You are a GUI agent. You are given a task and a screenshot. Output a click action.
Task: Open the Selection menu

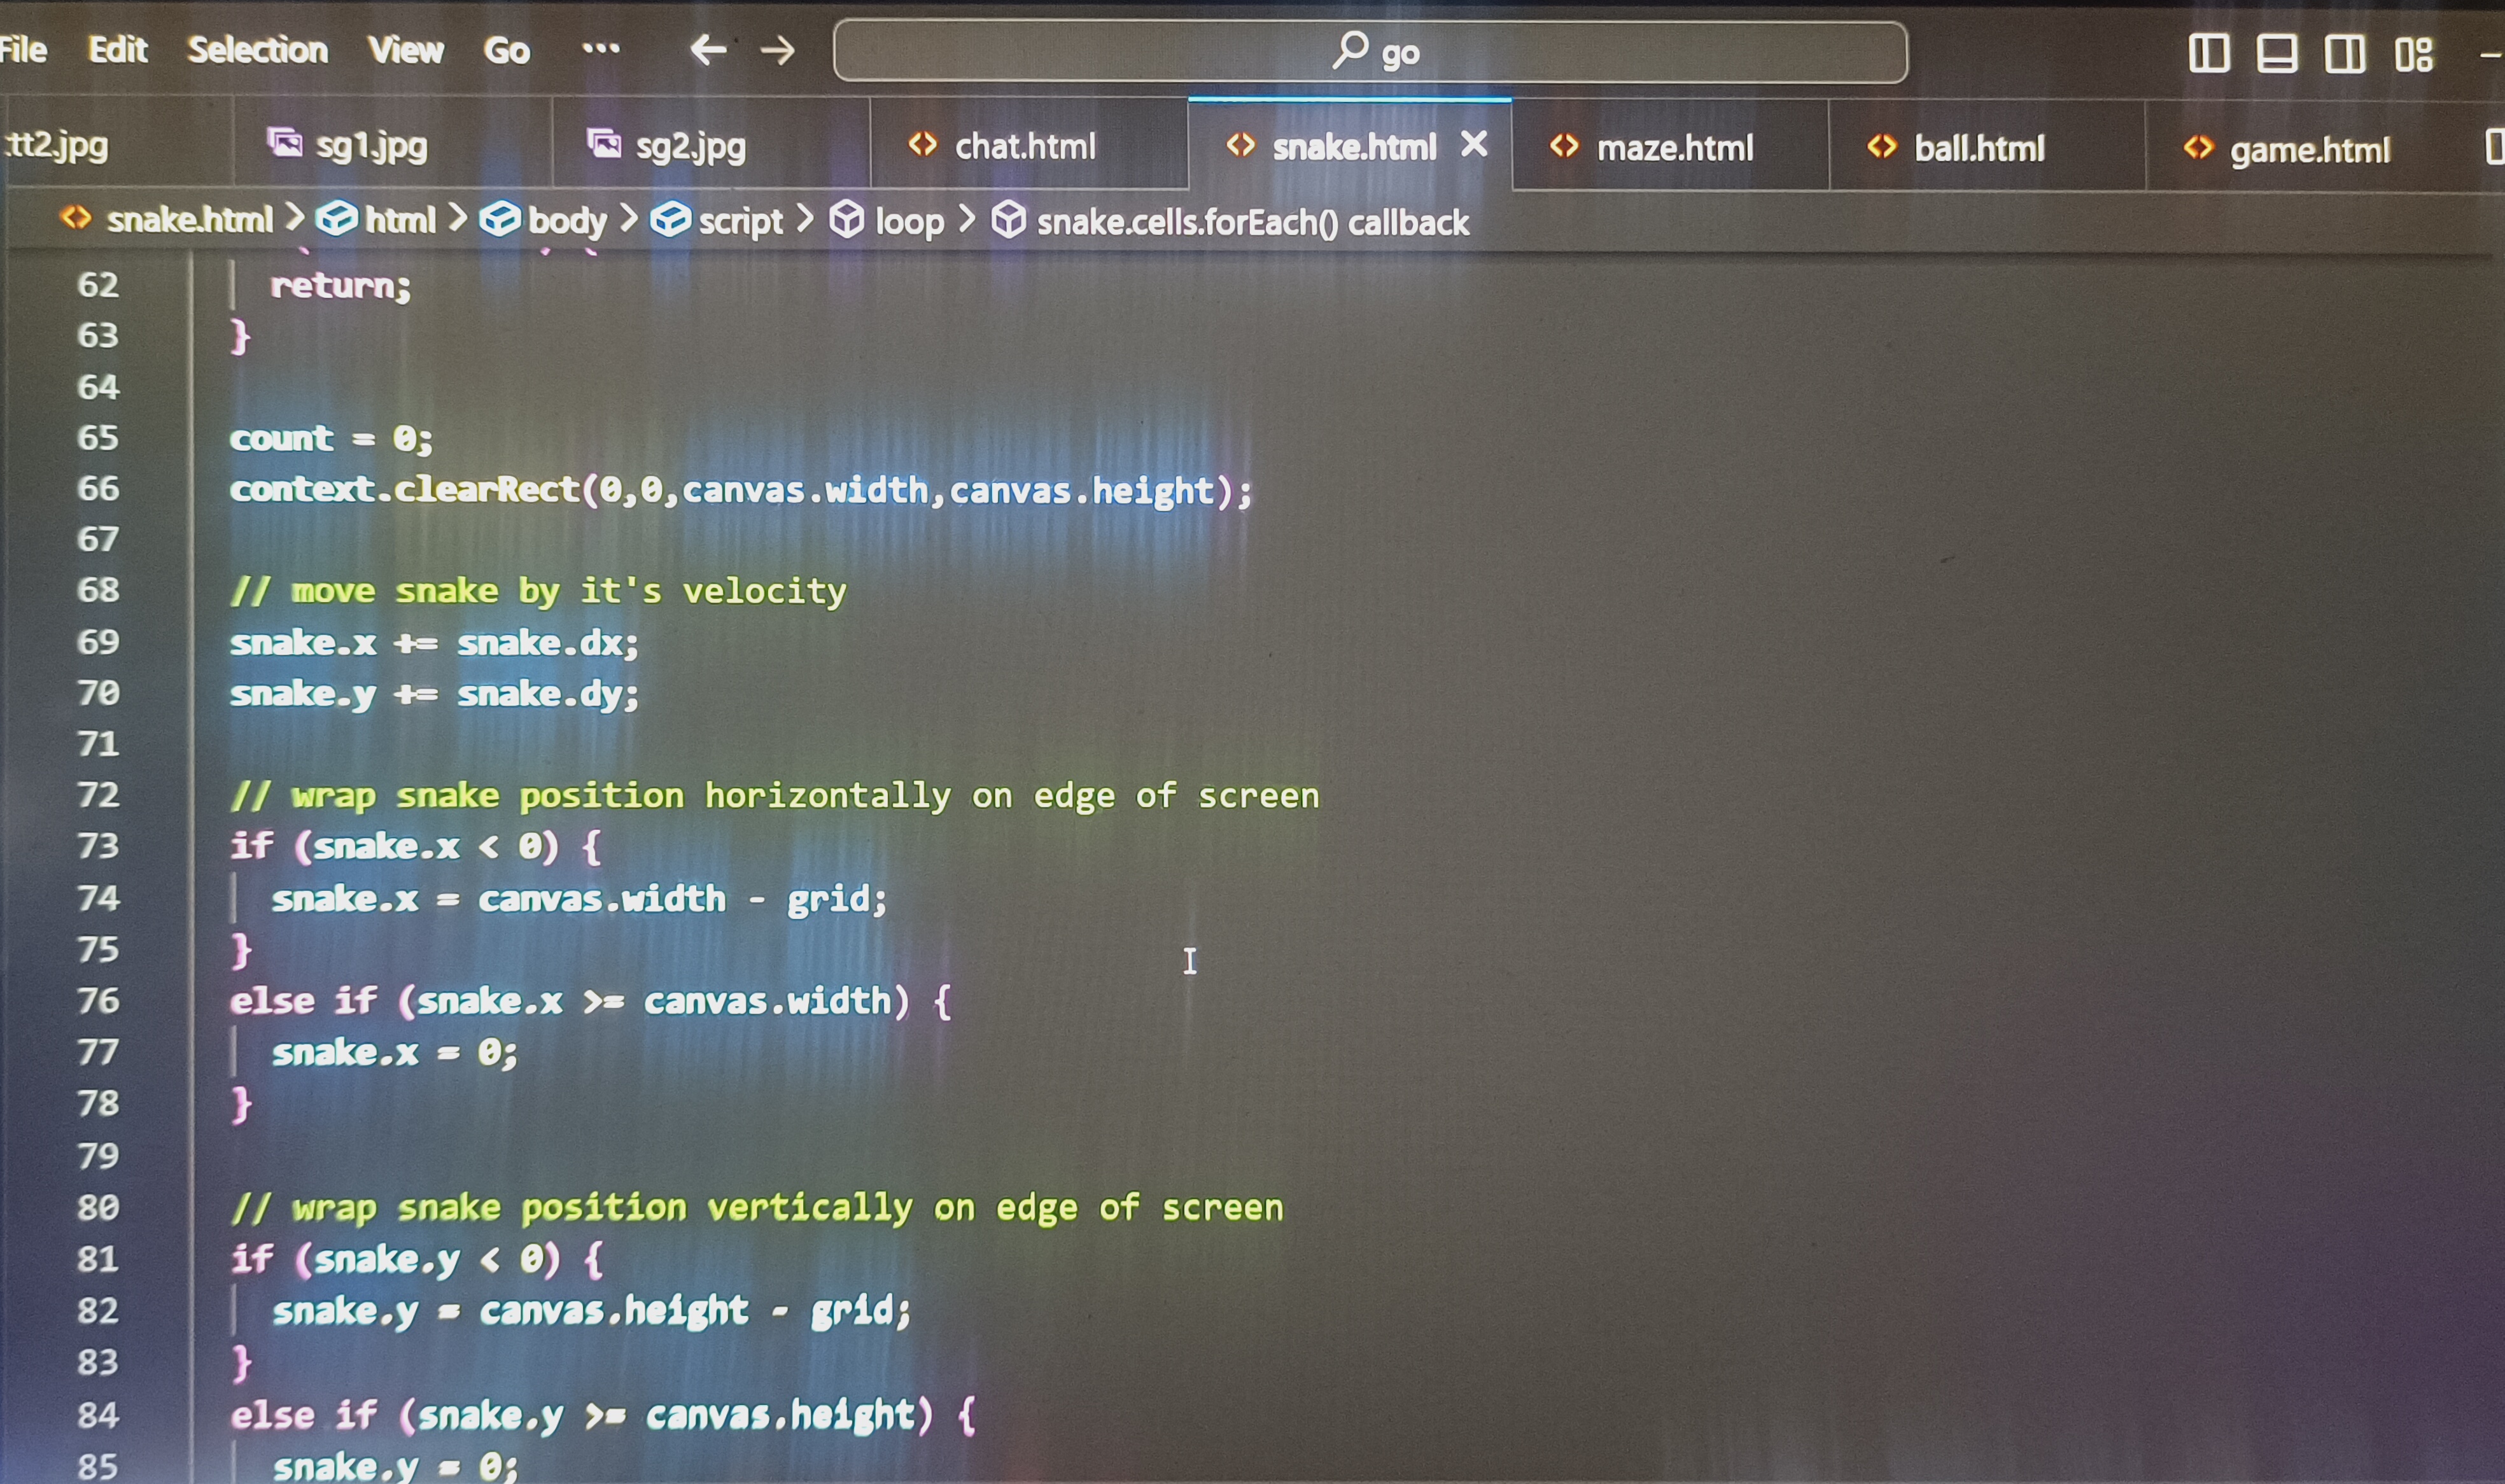[257, 49]
